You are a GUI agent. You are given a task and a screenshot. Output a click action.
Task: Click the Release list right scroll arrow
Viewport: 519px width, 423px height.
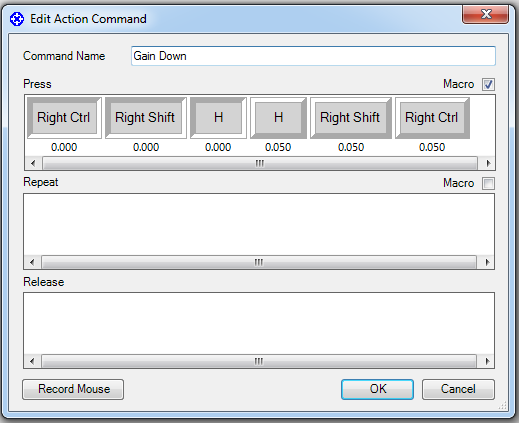(487, 361)
